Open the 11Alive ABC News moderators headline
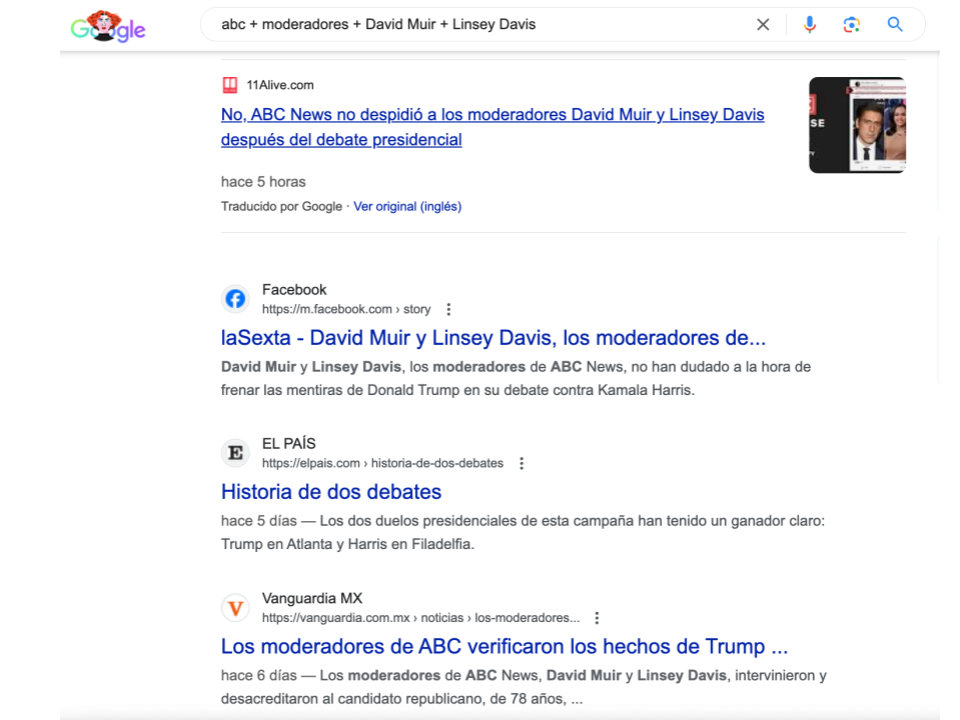 [492, 127]
